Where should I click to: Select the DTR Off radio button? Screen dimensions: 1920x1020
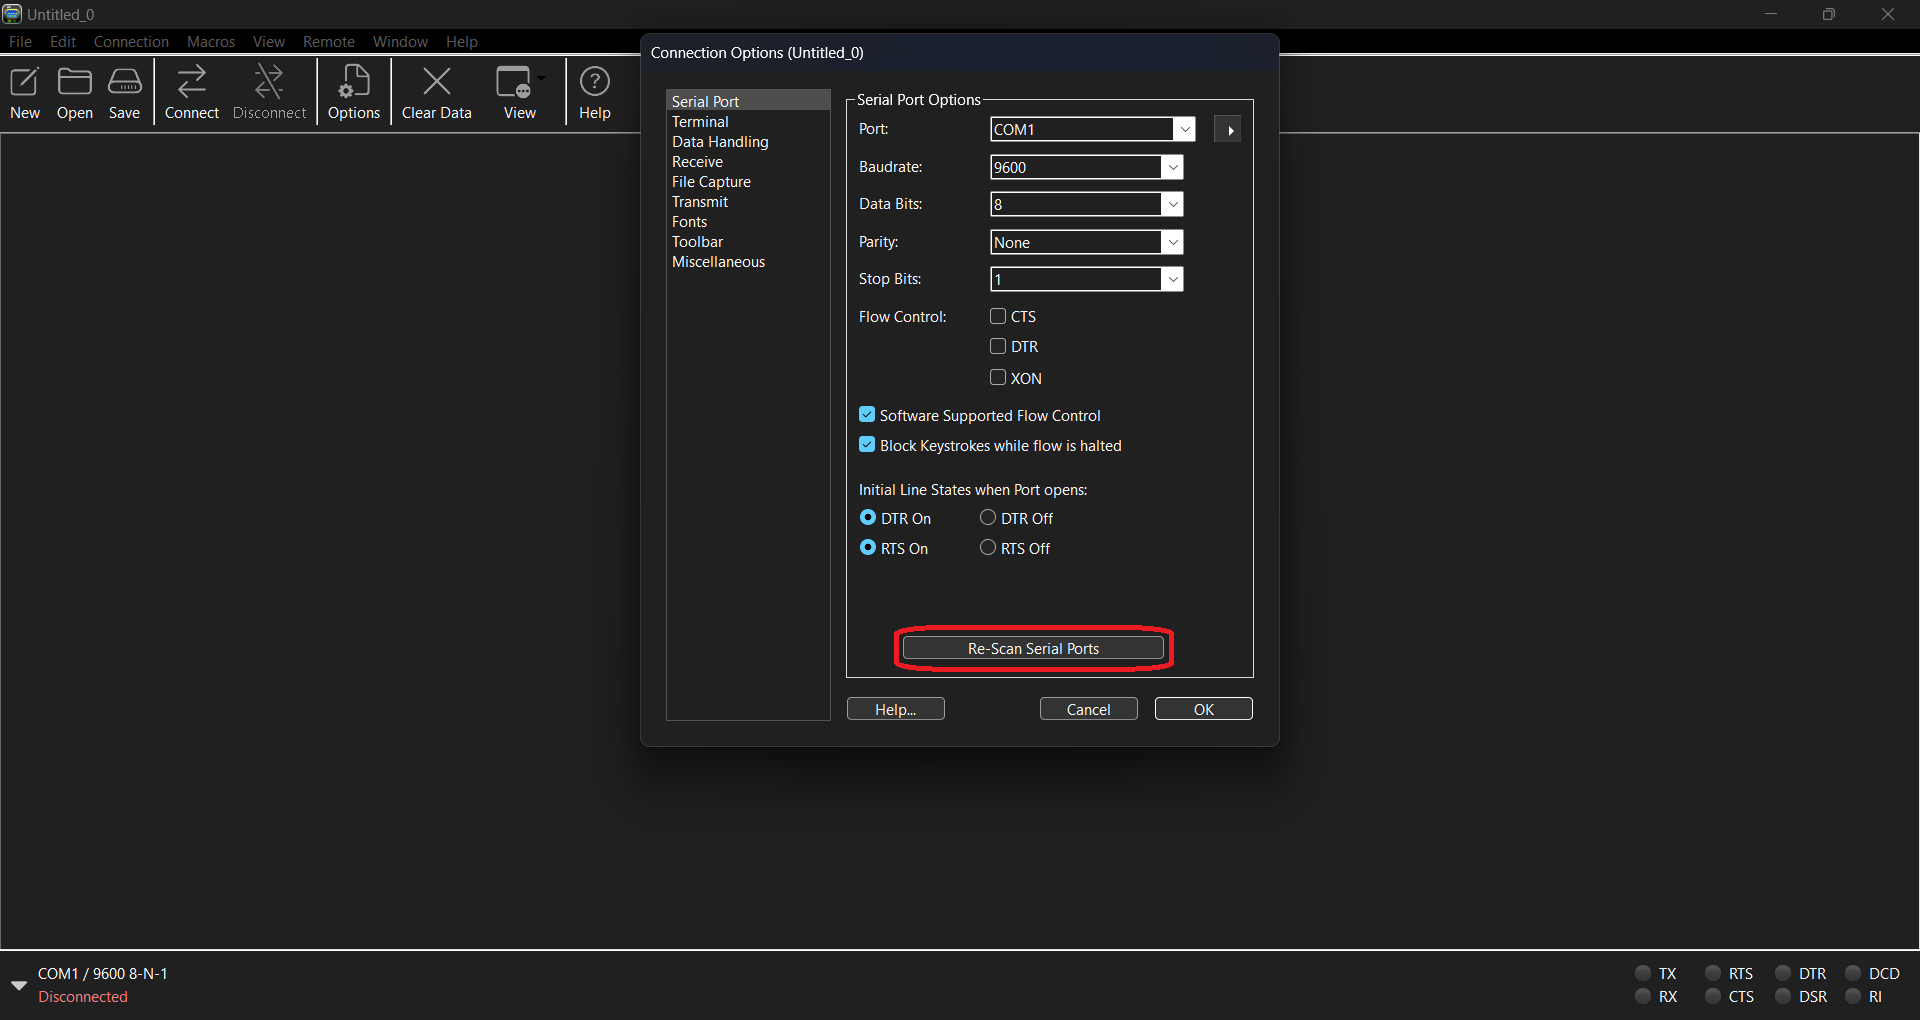click(x=988, y=518)
